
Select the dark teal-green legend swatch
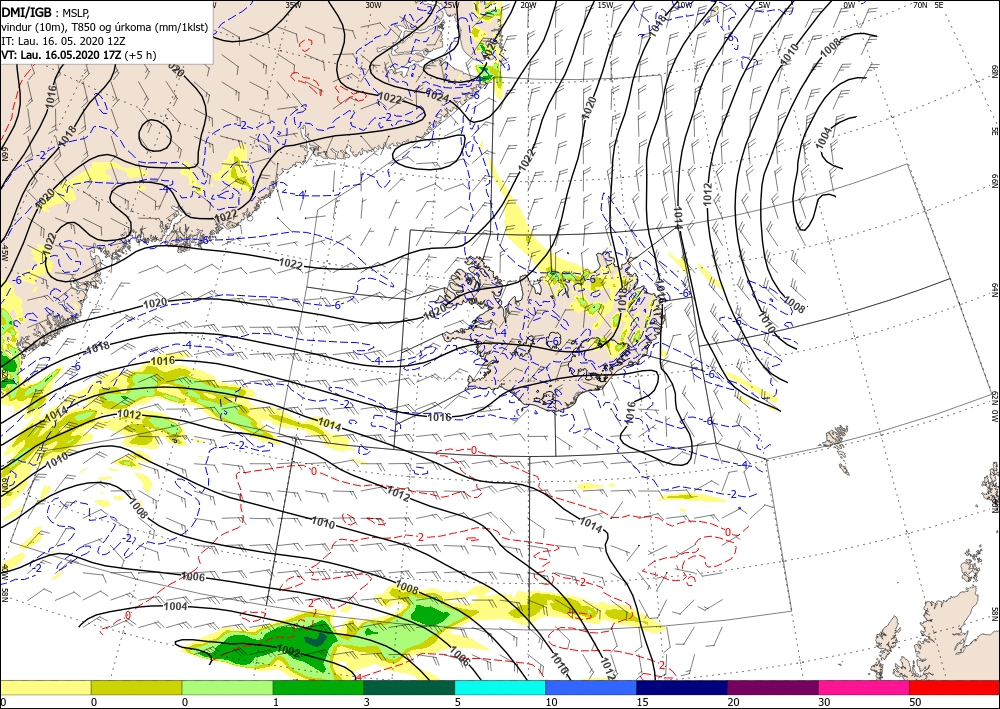409,687
